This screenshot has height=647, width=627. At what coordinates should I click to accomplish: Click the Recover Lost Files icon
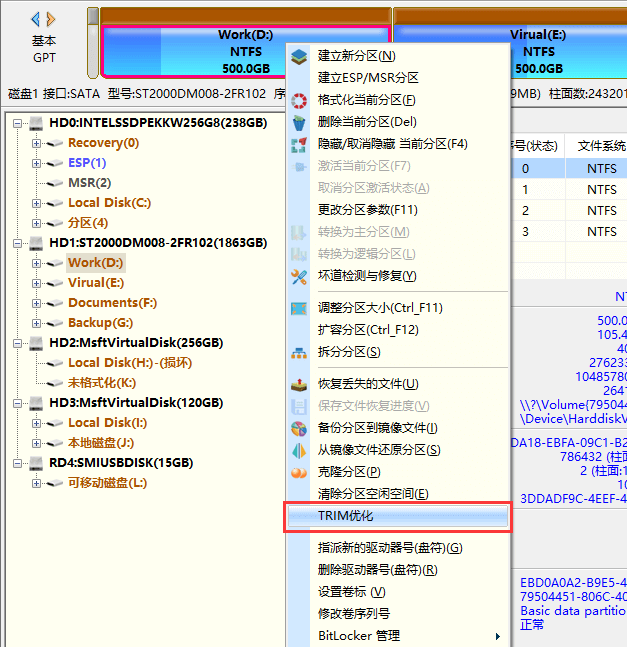299,384
